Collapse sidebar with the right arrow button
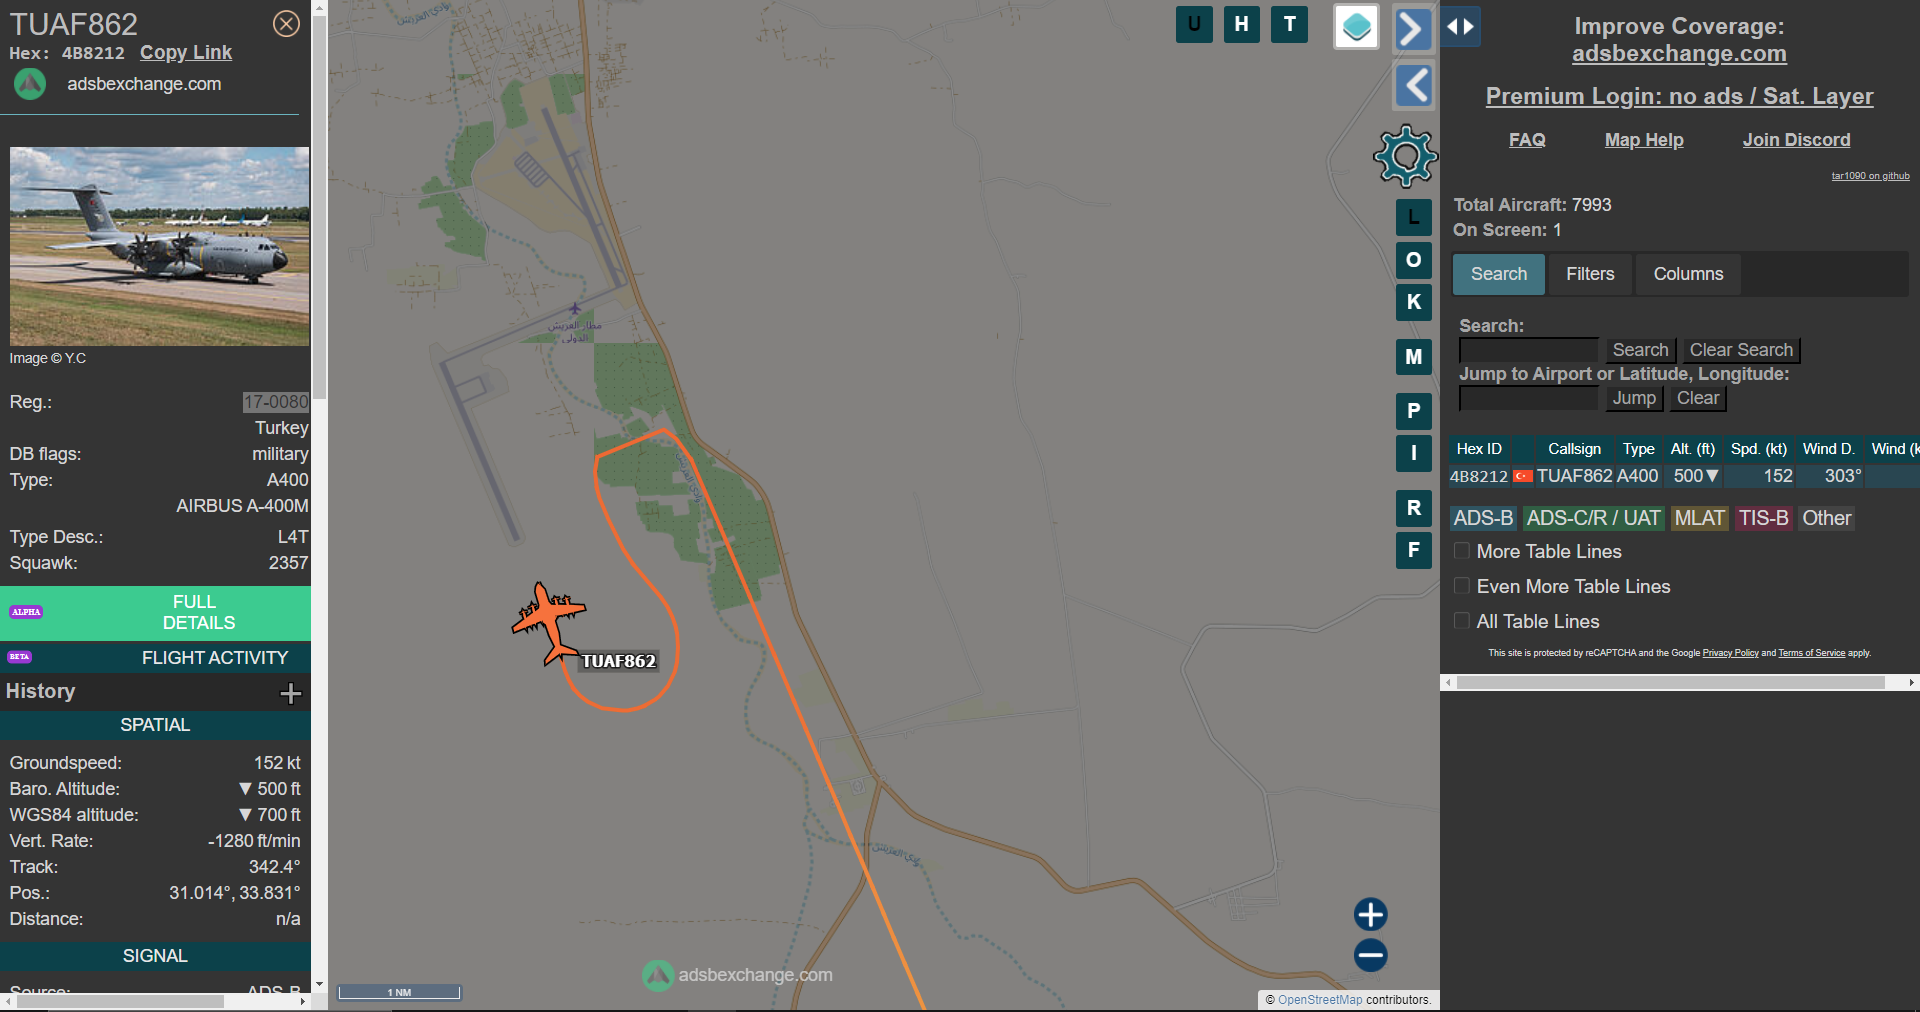The width and height of the screenshot is (1920, 1012). pyautogui.click(x=1412, y=29)
